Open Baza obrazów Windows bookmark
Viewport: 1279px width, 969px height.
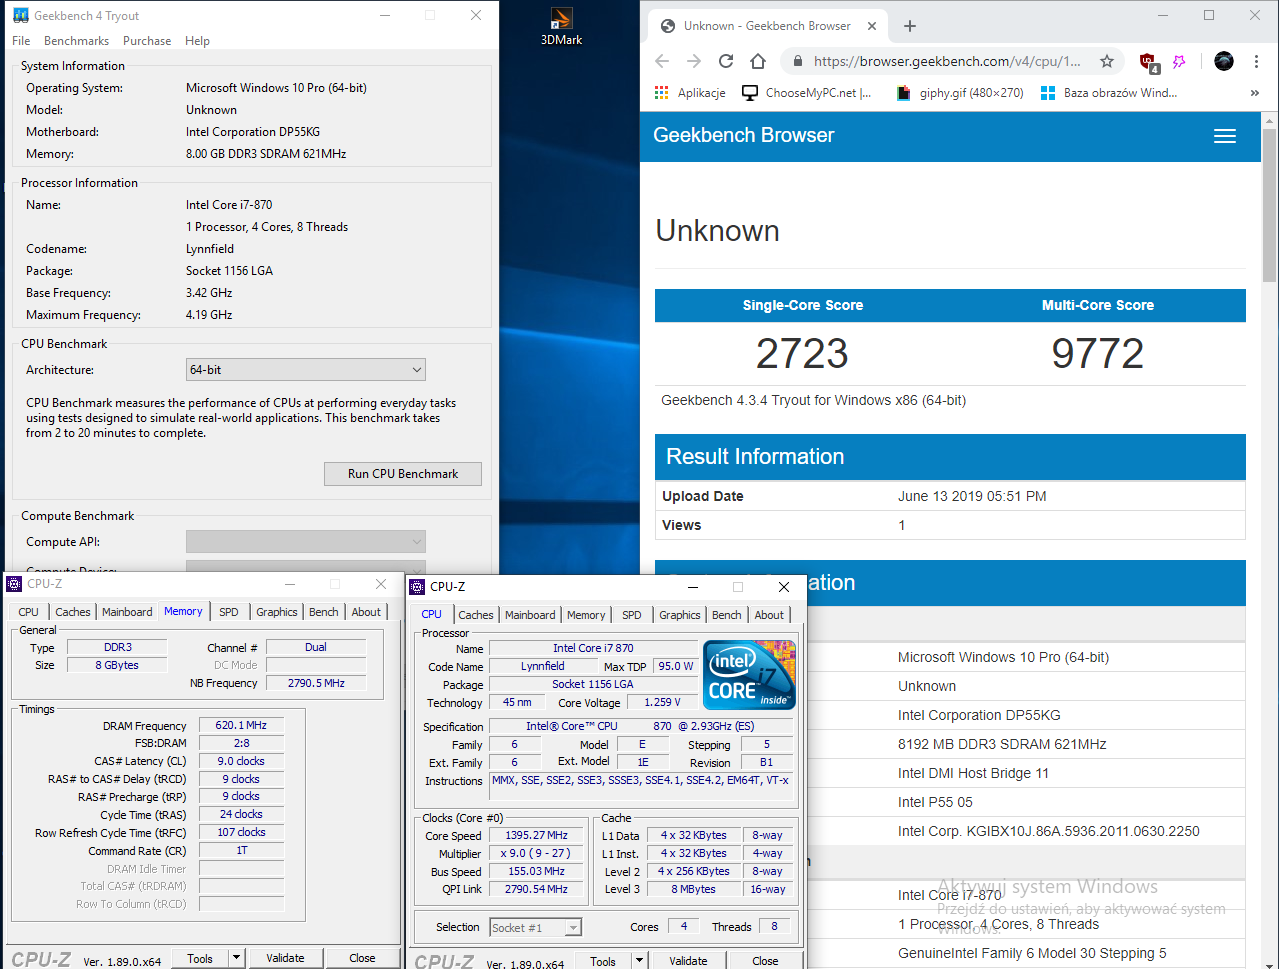click(x=1109, y=92)
